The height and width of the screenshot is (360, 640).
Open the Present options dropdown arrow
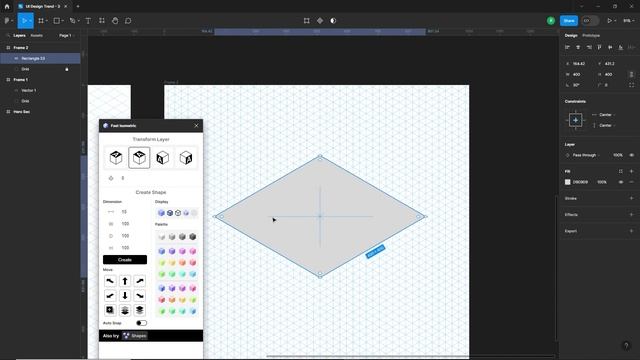point(615,21)
